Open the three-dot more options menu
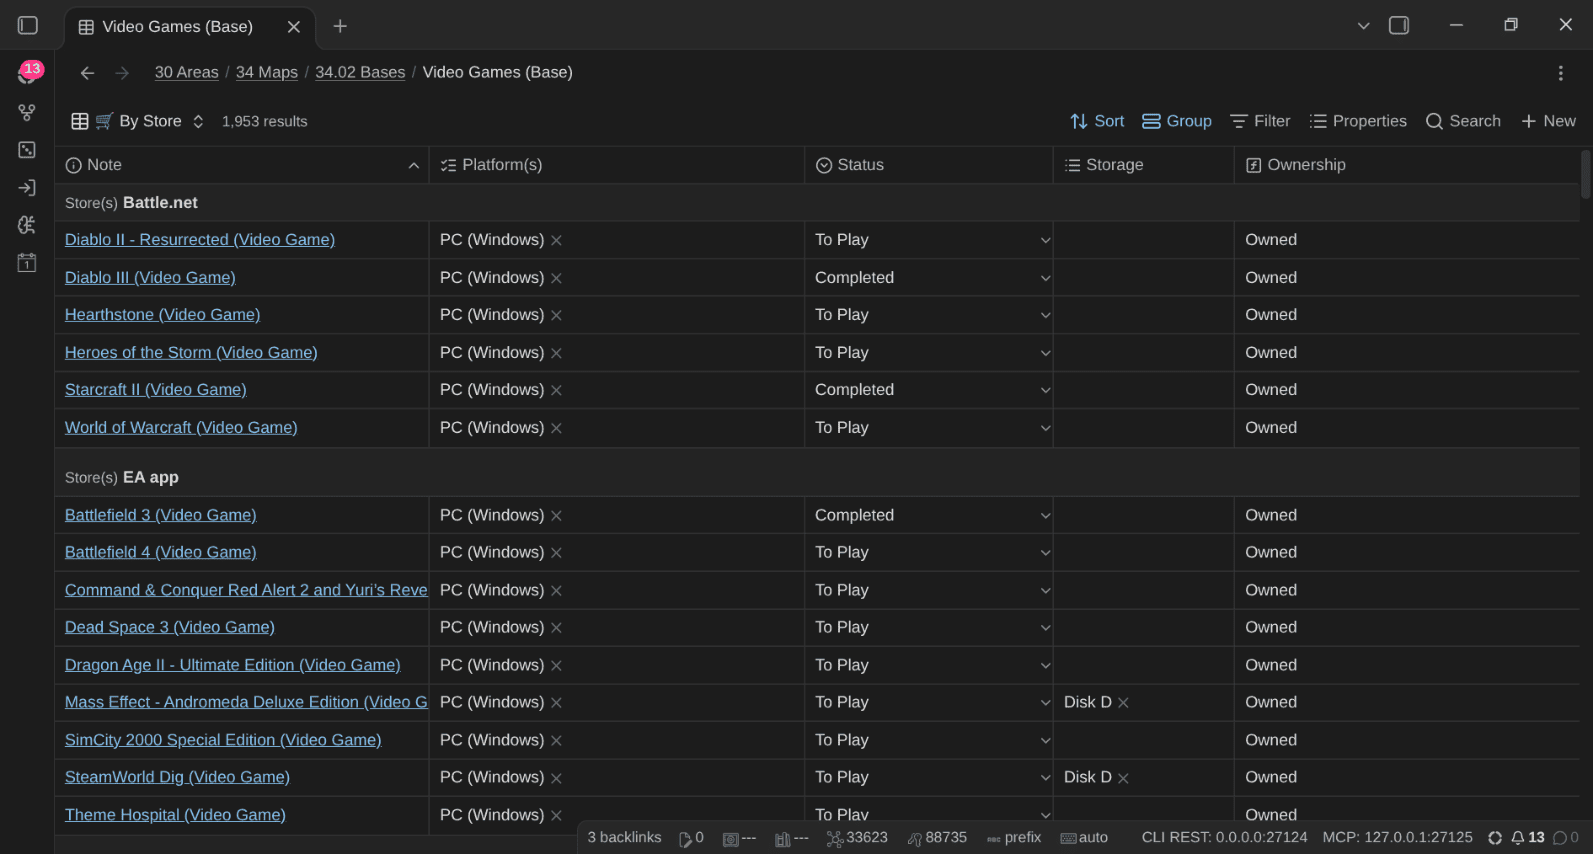 [1560, 73]
